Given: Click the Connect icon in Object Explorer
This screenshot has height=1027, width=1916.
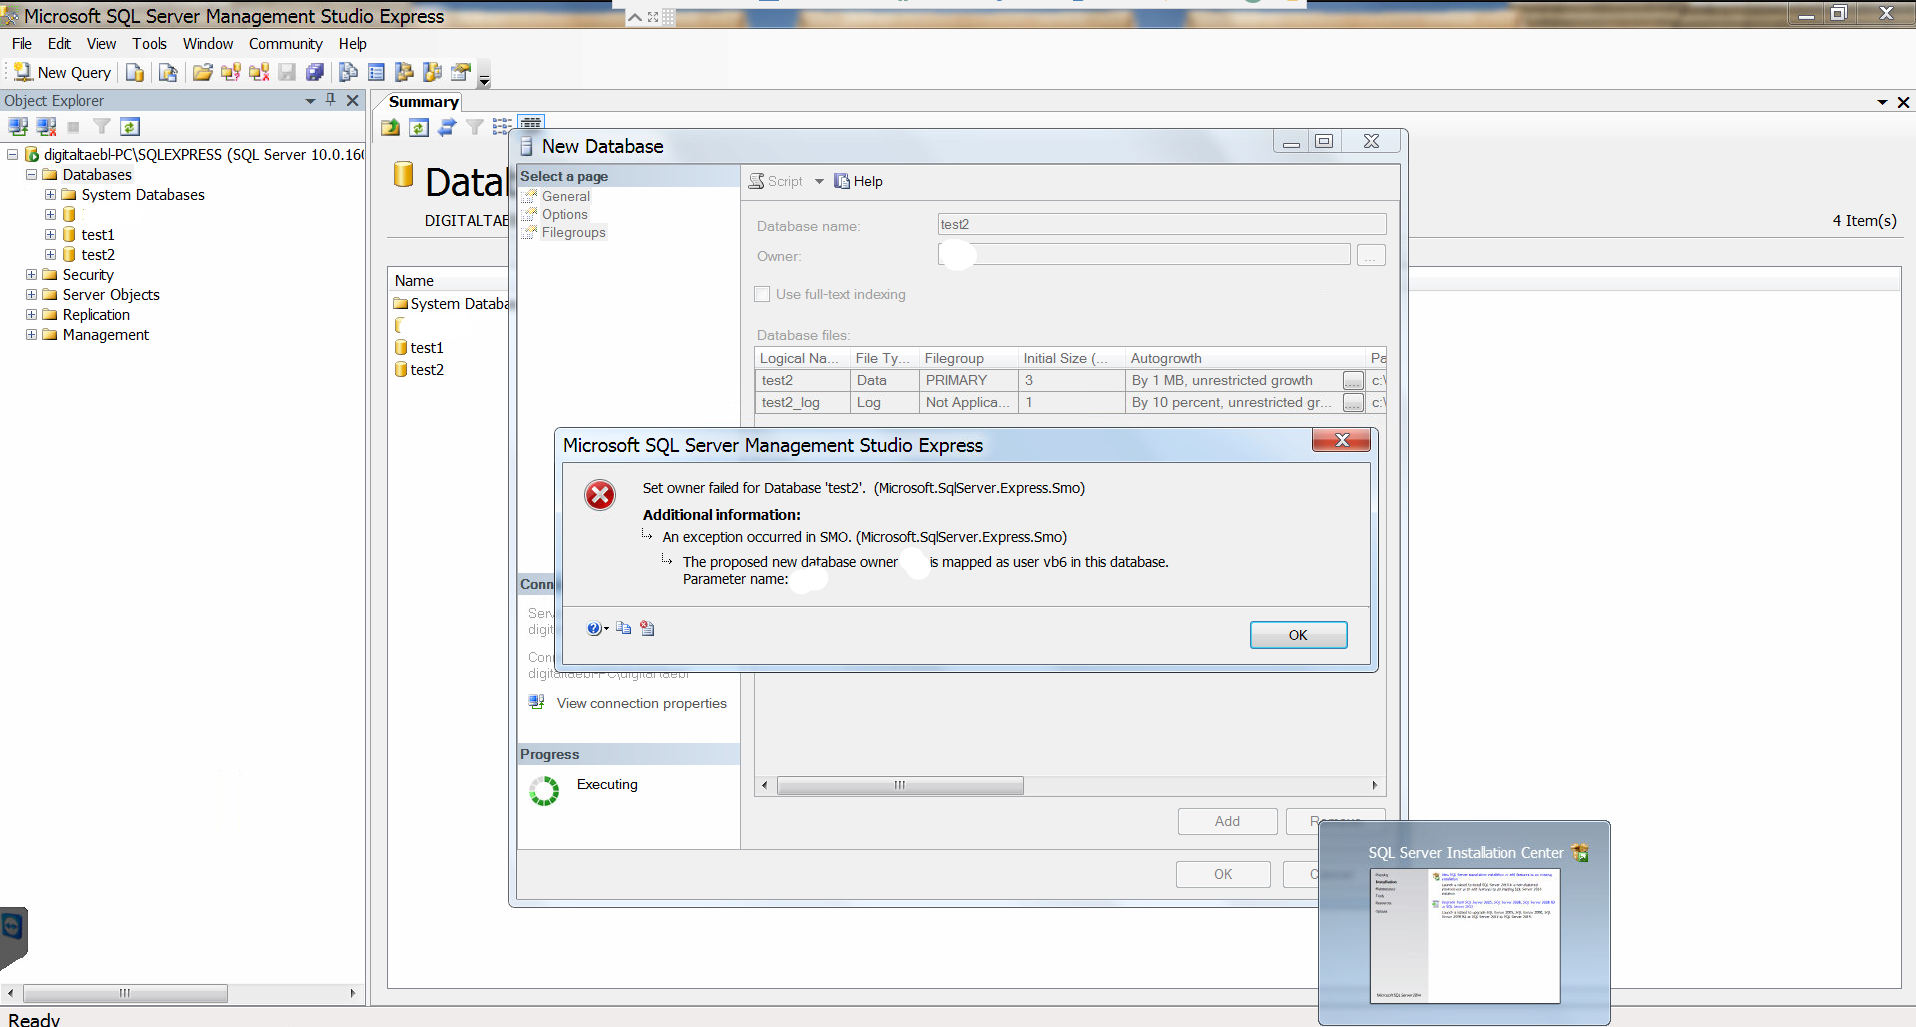Looking at the screenshot, I should coord(18,127).
